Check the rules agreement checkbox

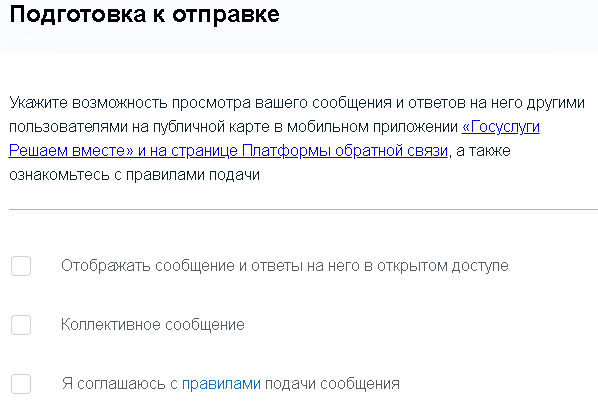click(21, 384)
